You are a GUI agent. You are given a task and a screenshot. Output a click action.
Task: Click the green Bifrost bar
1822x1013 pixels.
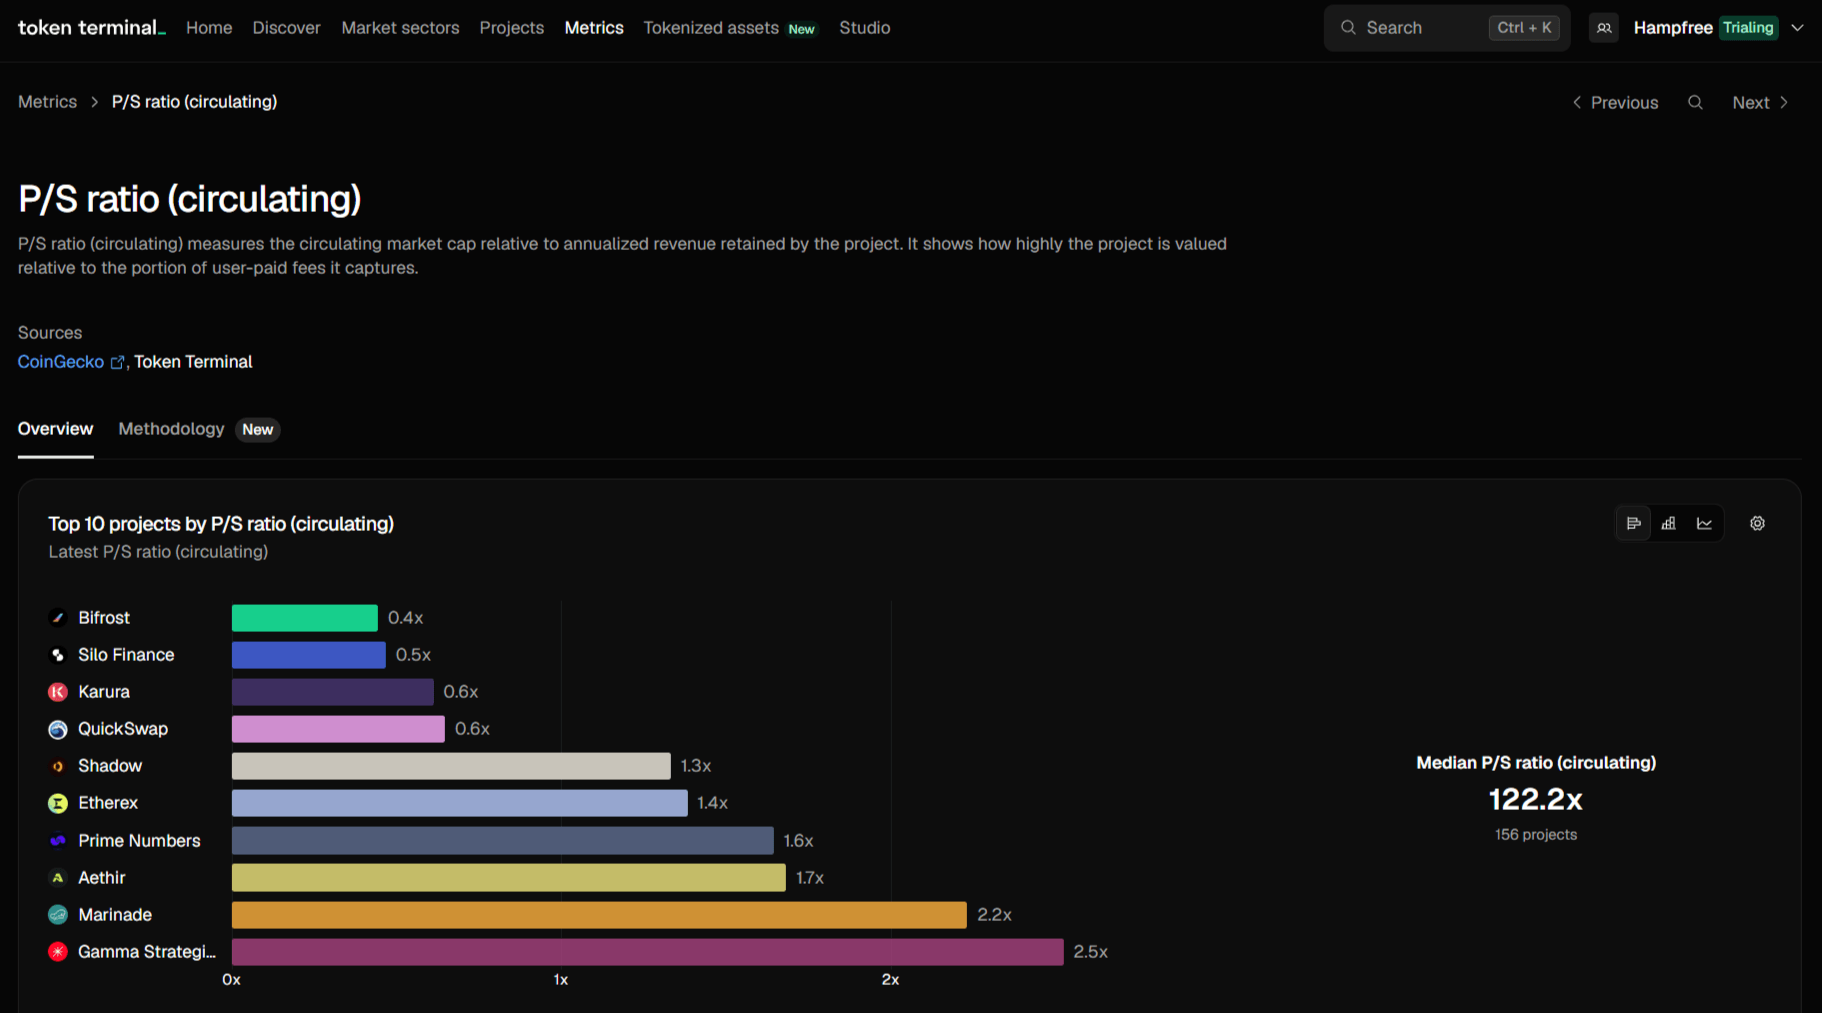[x=304, y=618]
